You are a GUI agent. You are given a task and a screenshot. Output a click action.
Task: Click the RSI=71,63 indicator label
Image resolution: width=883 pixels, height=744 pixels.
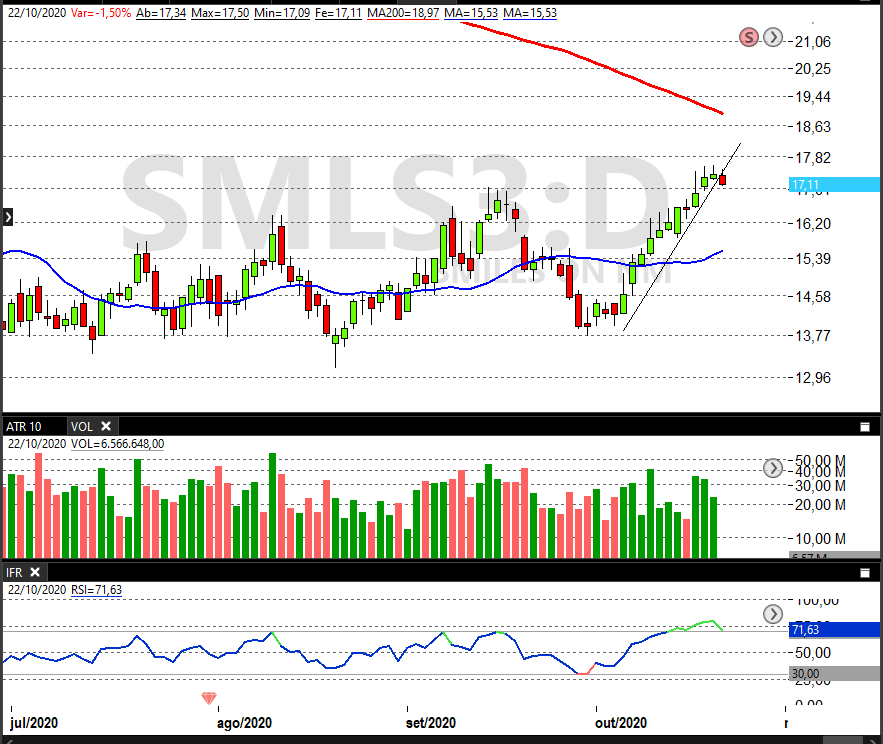[x=96, y=590]
